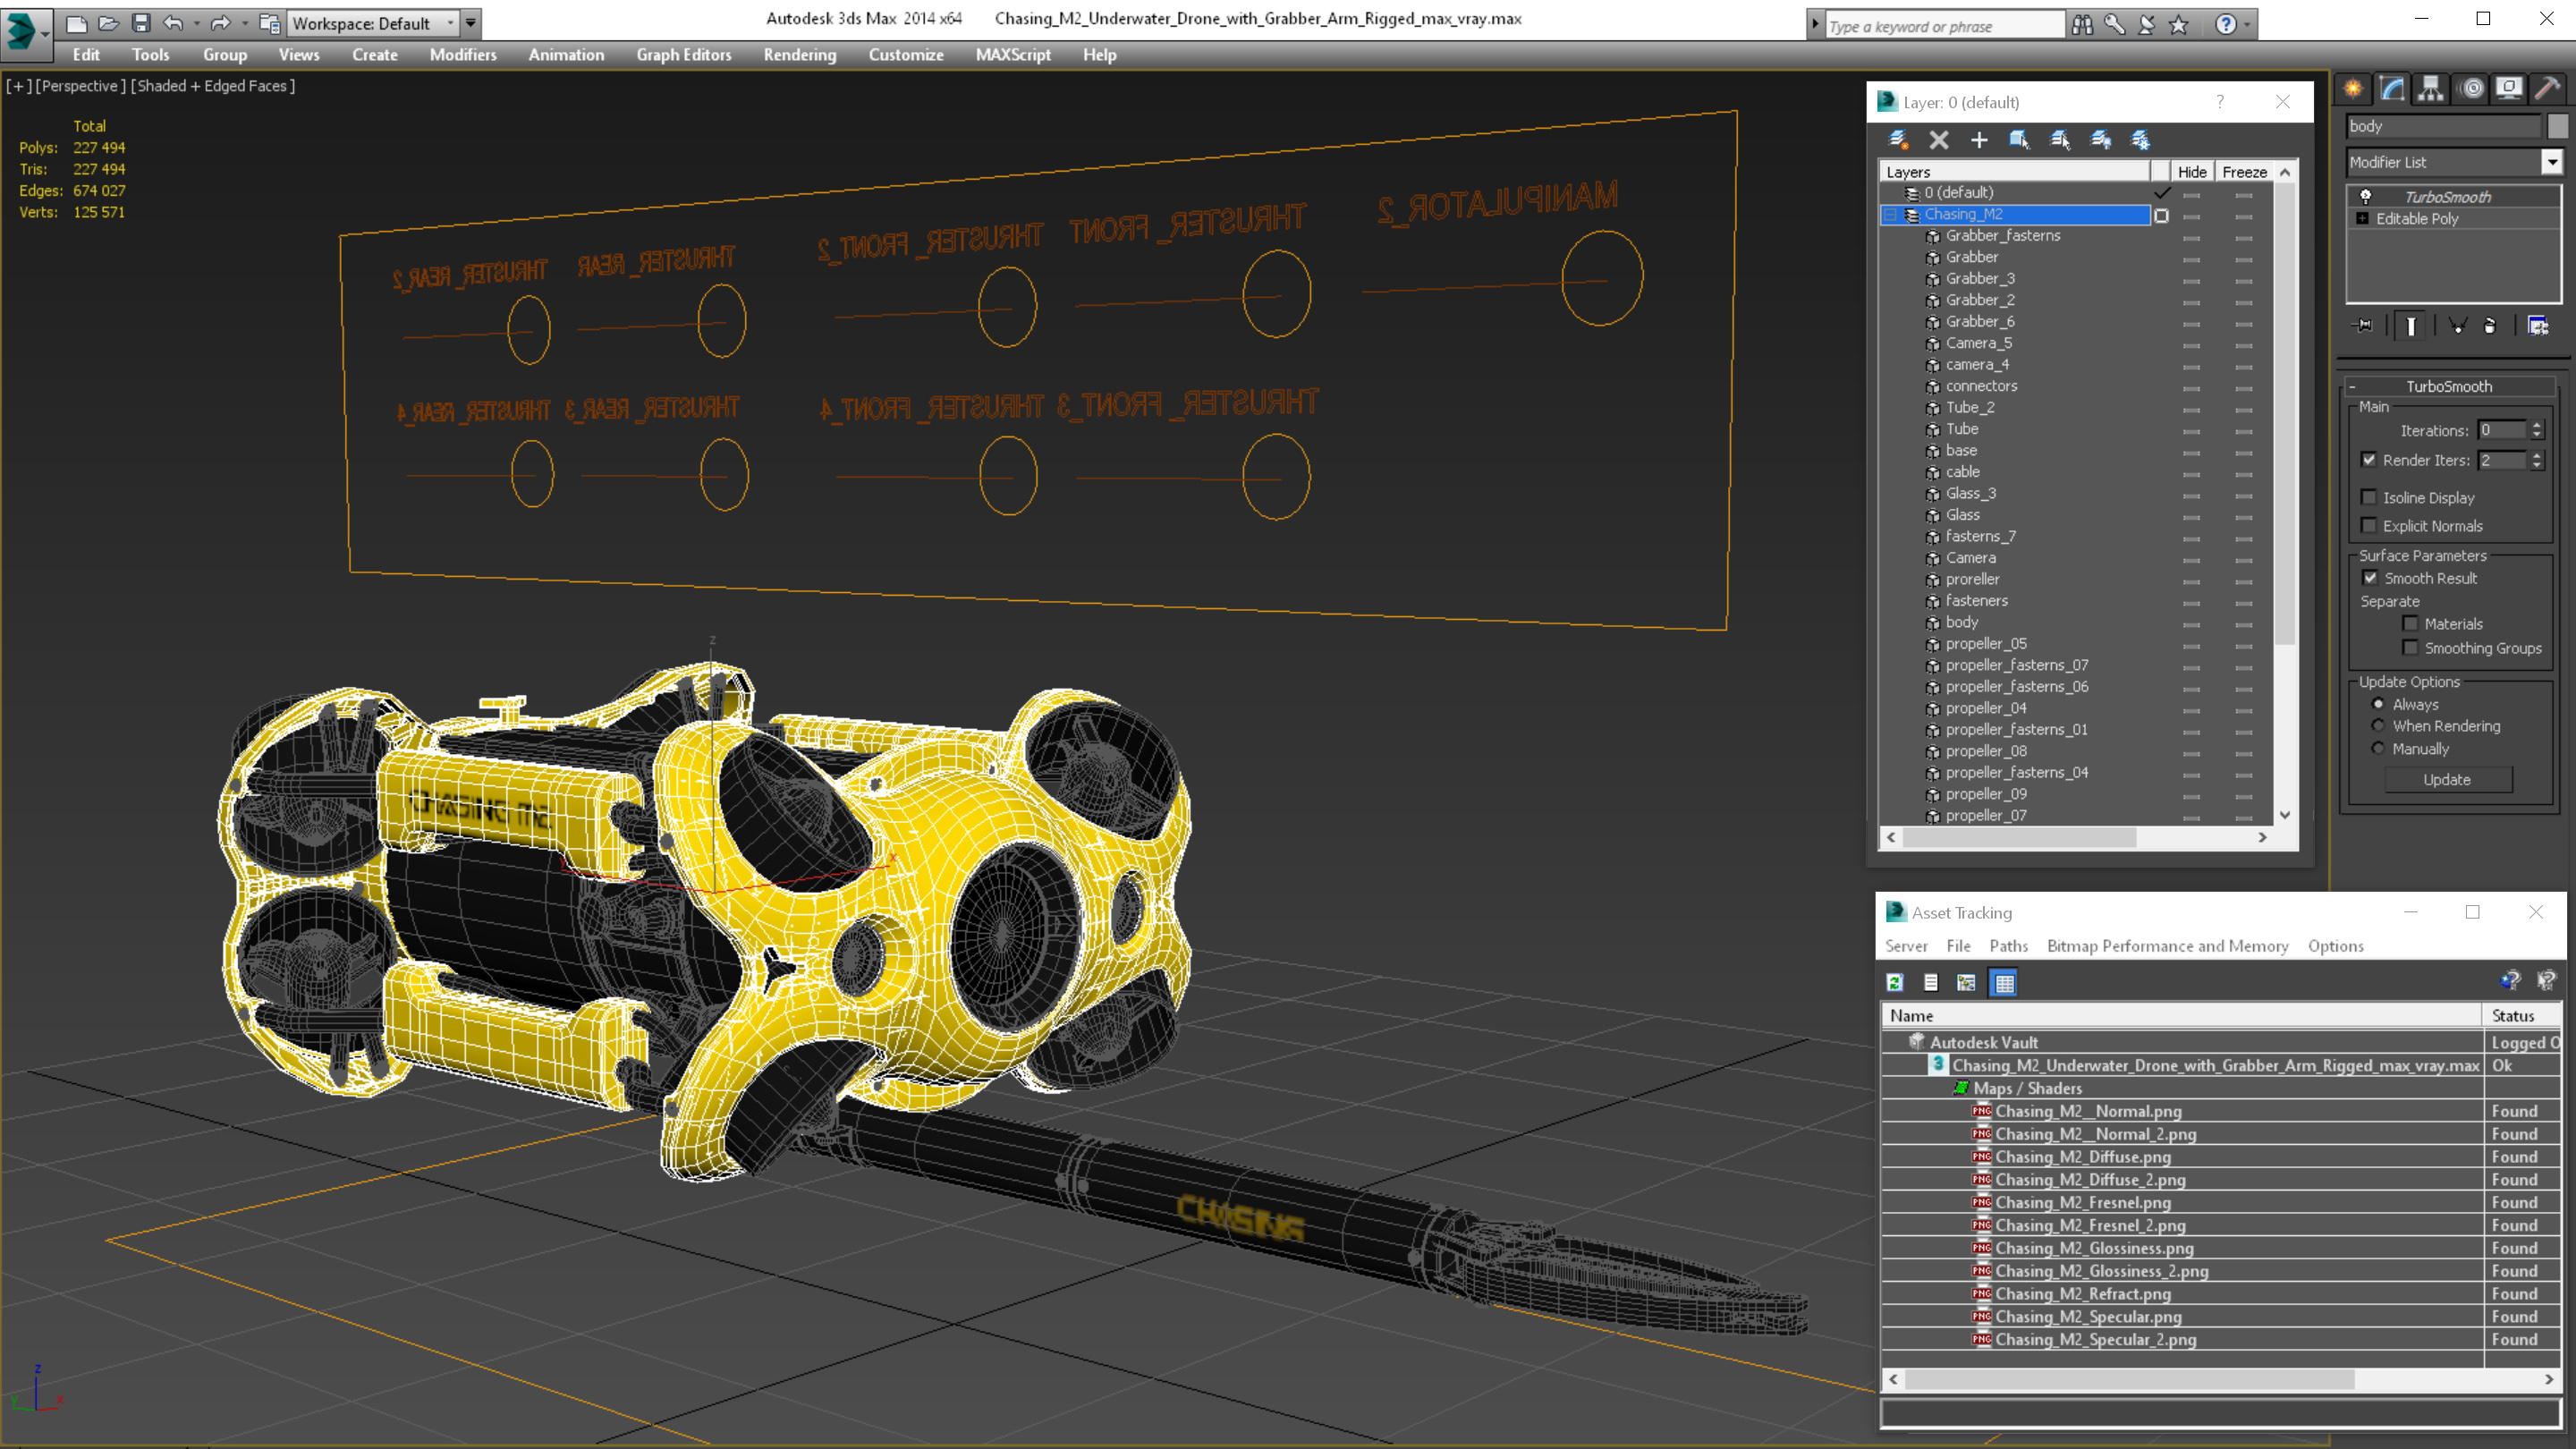Image resolution: width=2576 pixels, height=1449 pixels.
Task: Click Refresh icon in Asset Tracking toolbar
Action: tap(1895, 983)
